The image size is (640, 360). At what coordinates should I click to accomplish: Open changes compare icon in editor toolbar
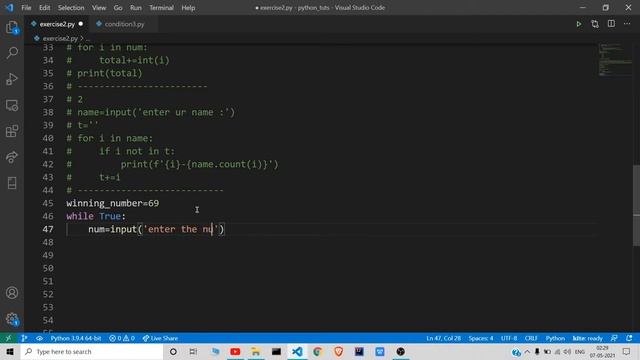pos(595,24)
